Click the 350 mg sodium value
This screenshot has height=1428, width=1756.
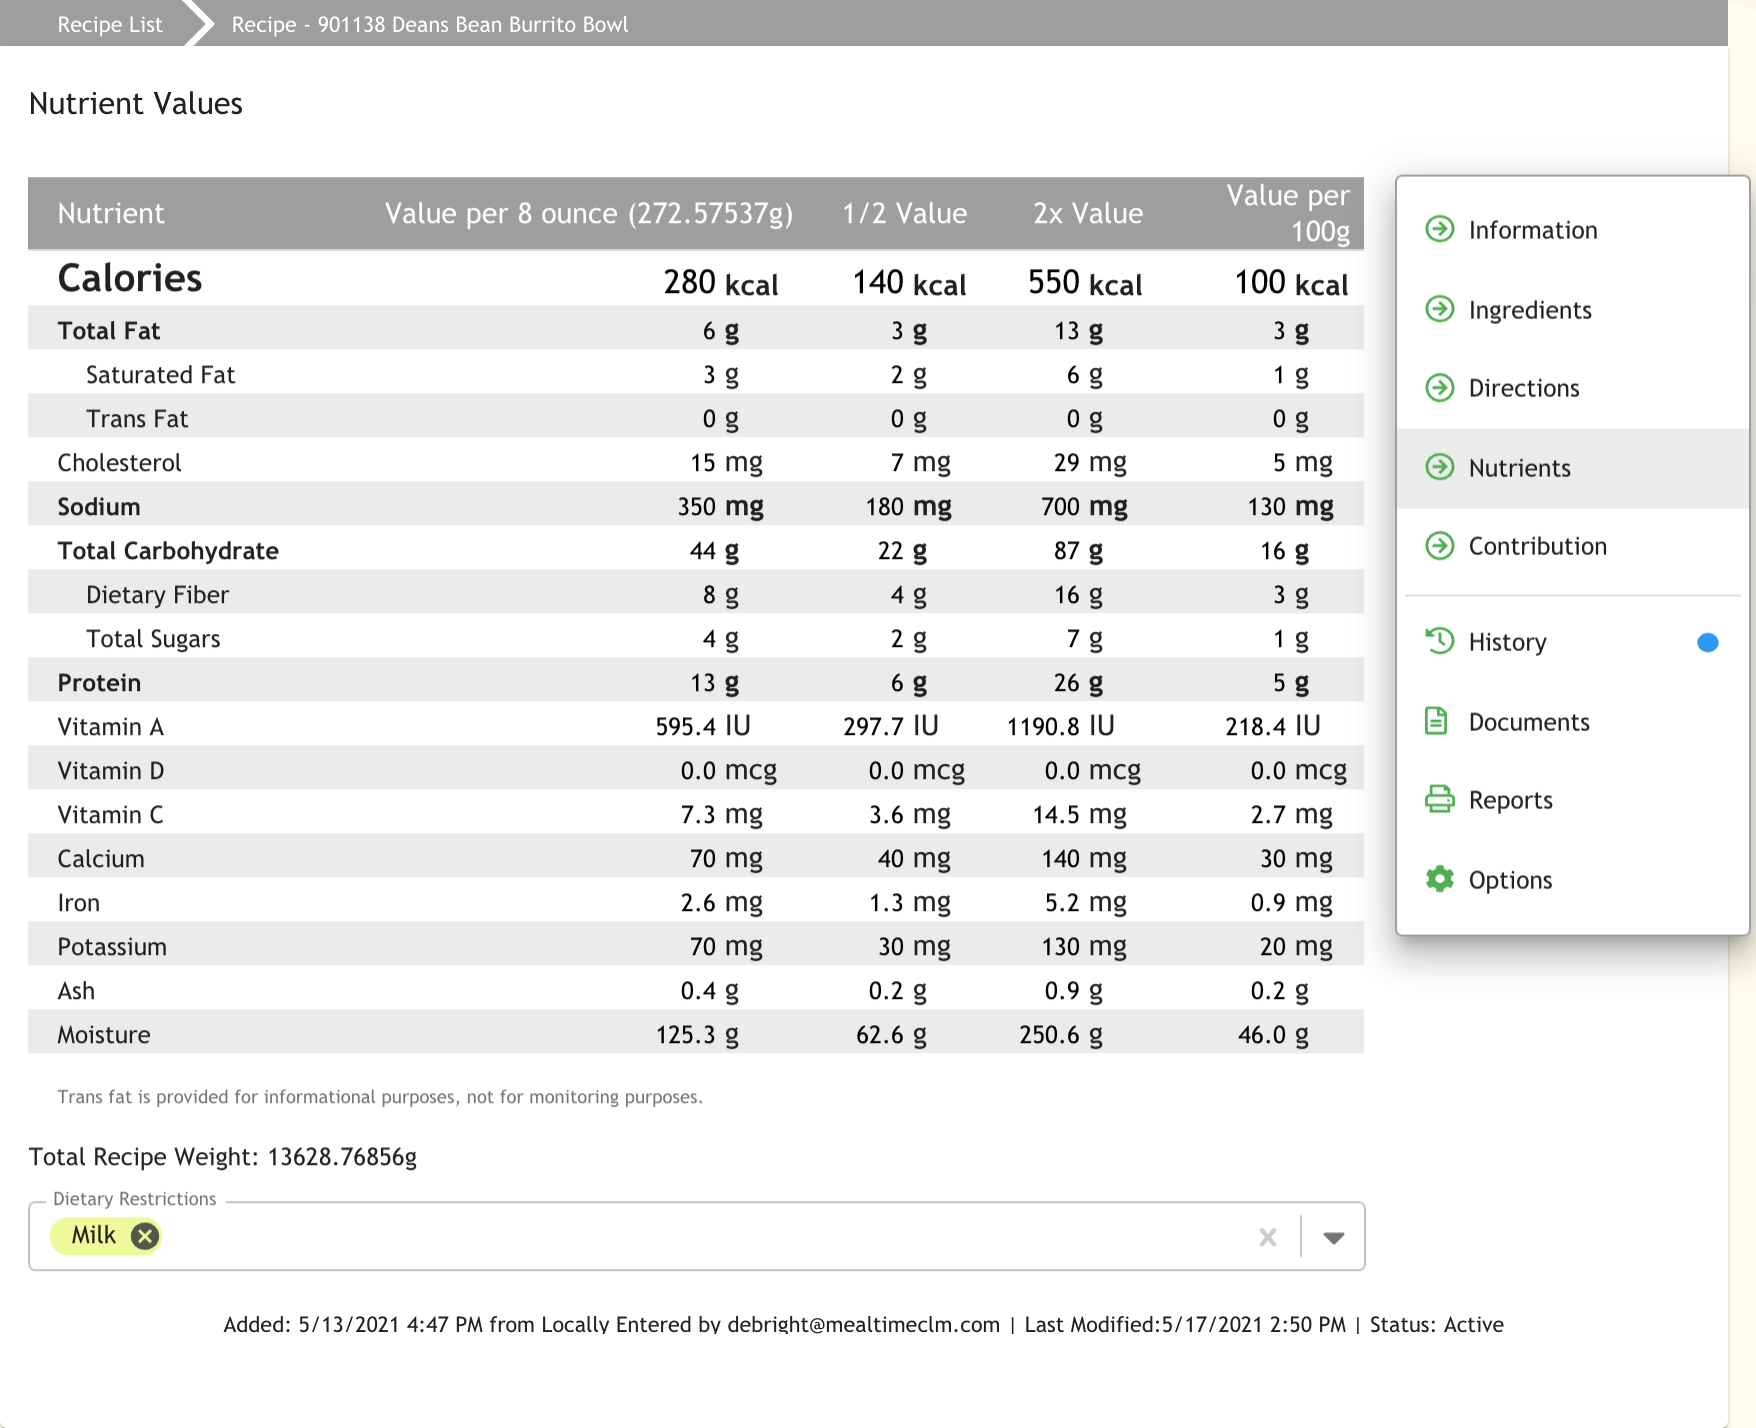coord(721,507)
